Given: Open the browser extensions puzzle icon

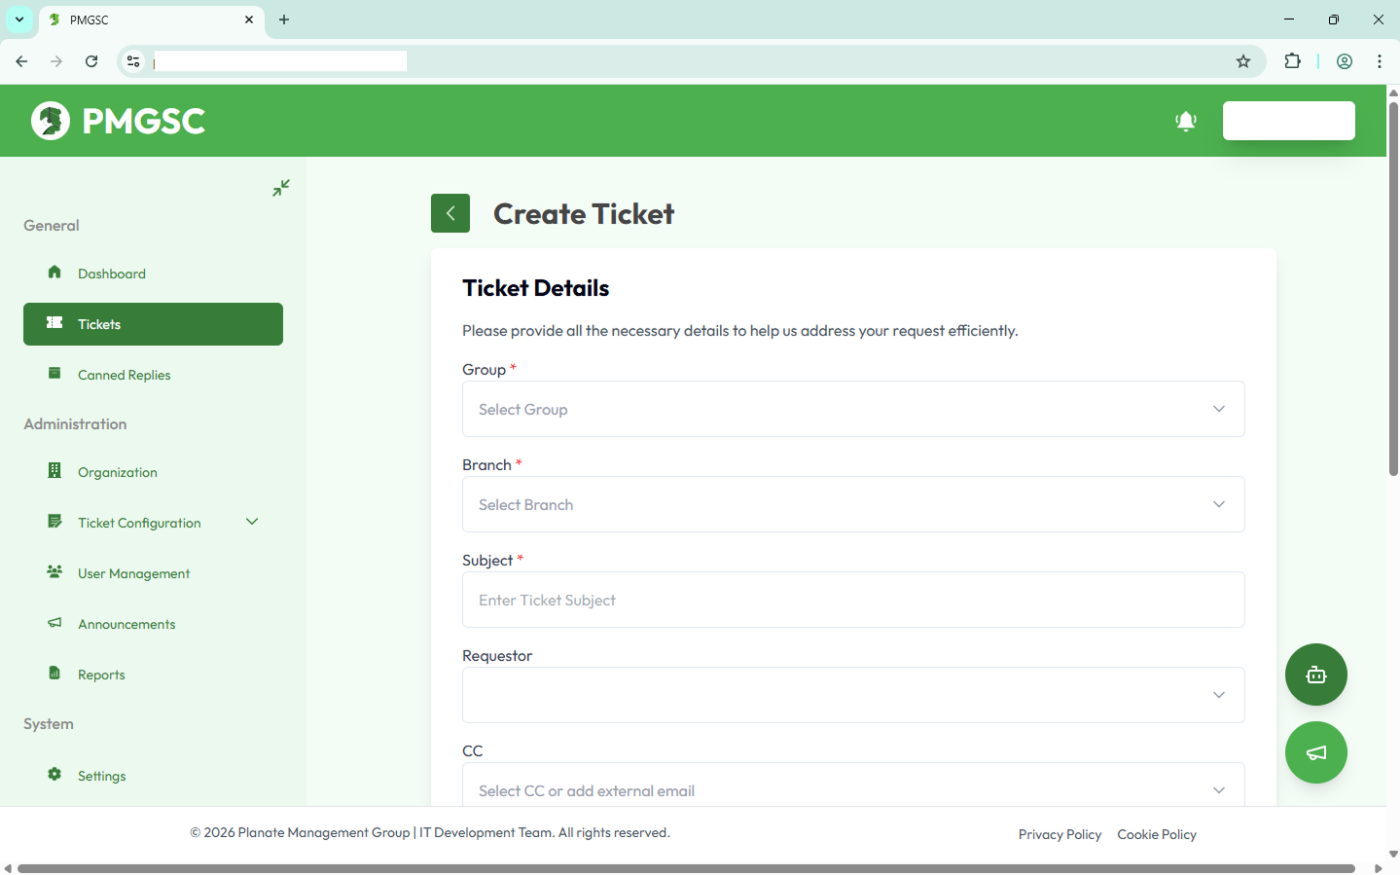Looking at the screenshot, I should (1293, 61).
